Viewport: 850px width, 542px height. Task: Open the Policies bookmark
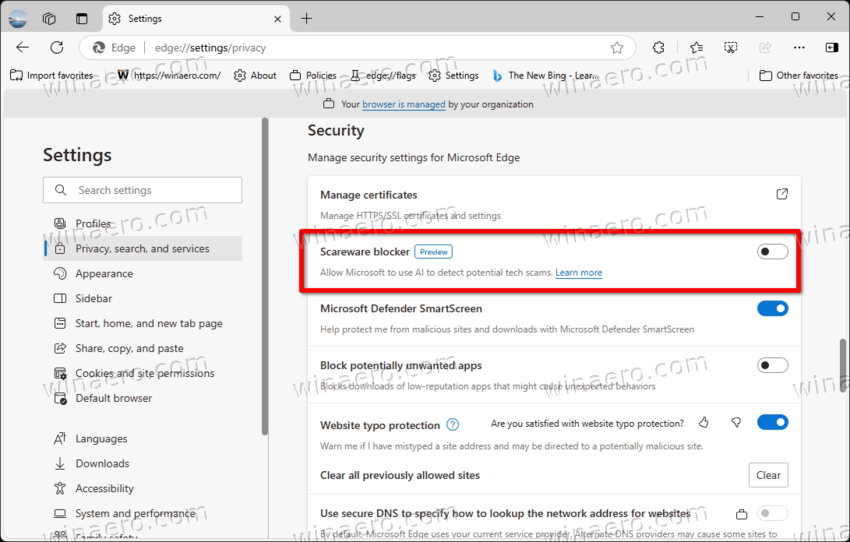313,75
